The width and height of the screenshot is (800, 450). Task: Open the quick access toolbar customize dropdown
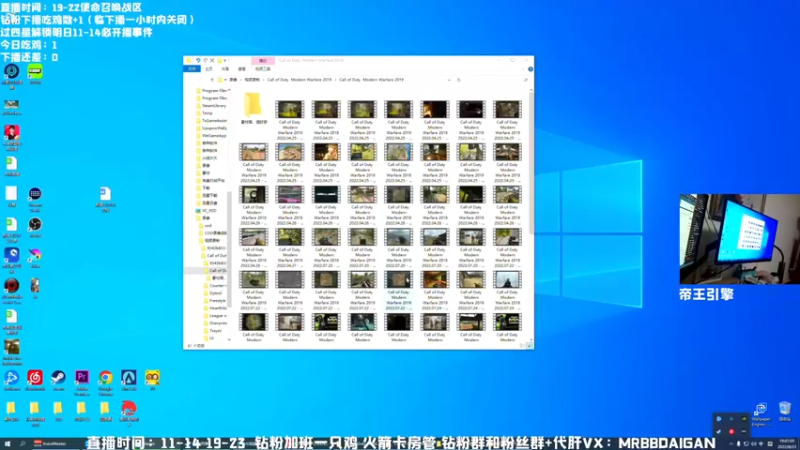coord(225,60)
